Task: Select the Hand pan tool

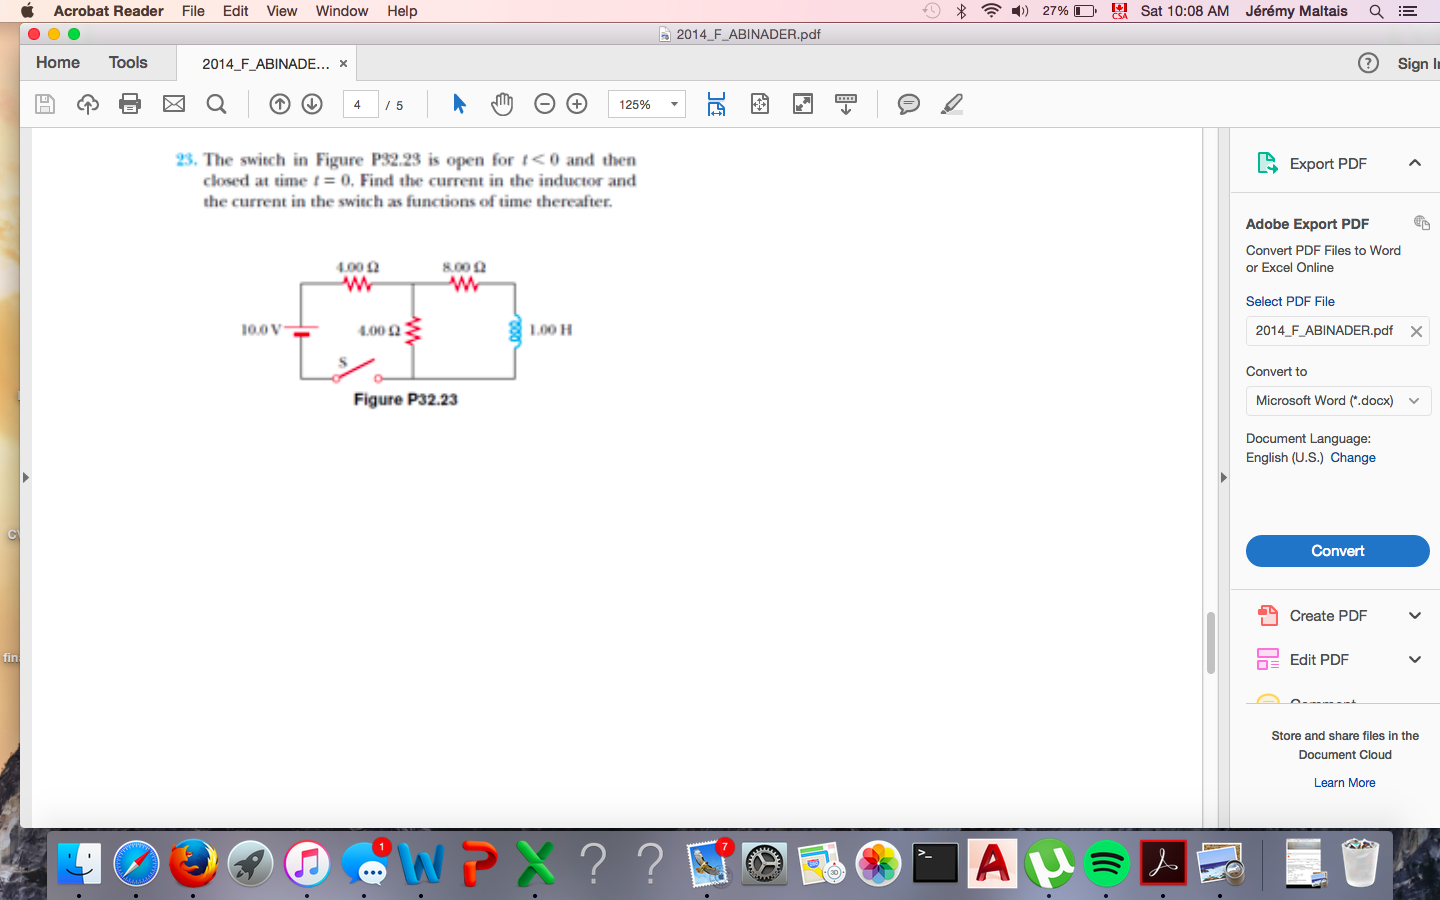Action: [x=502, y=104]
